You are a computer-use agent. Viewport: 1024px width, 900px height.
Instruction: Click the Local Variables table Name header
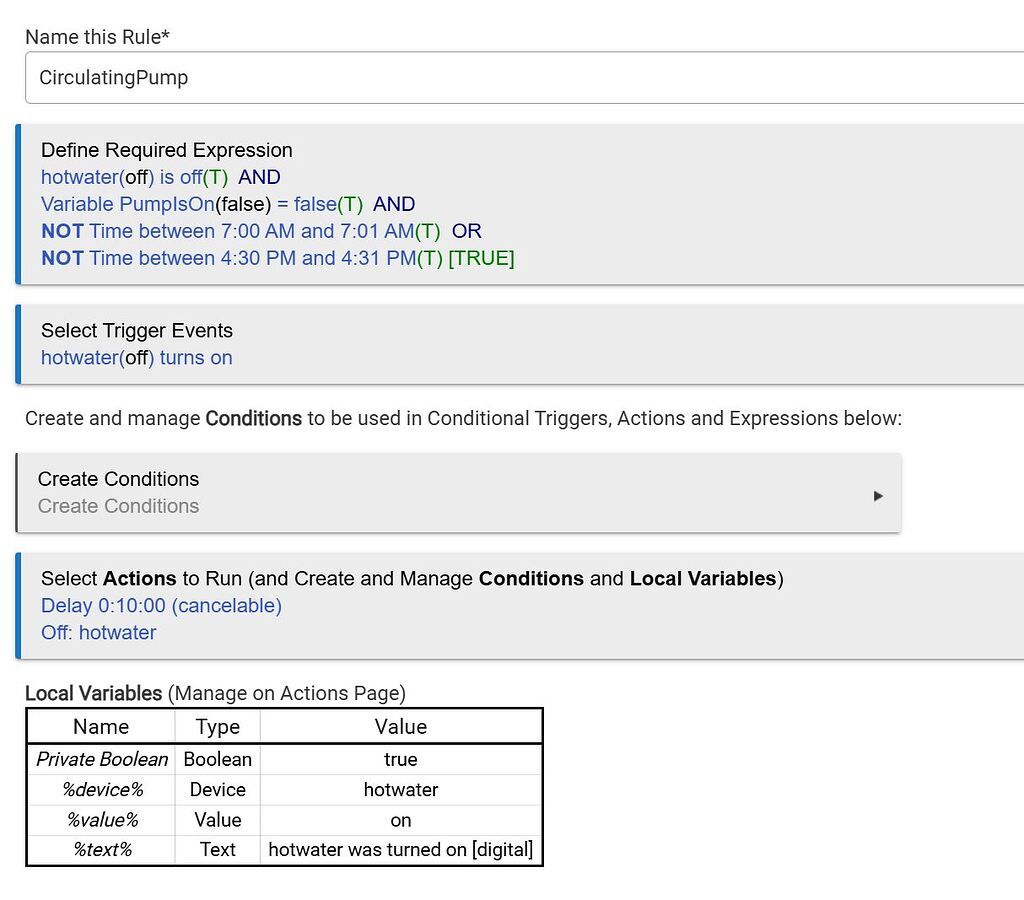coord(101,726)
